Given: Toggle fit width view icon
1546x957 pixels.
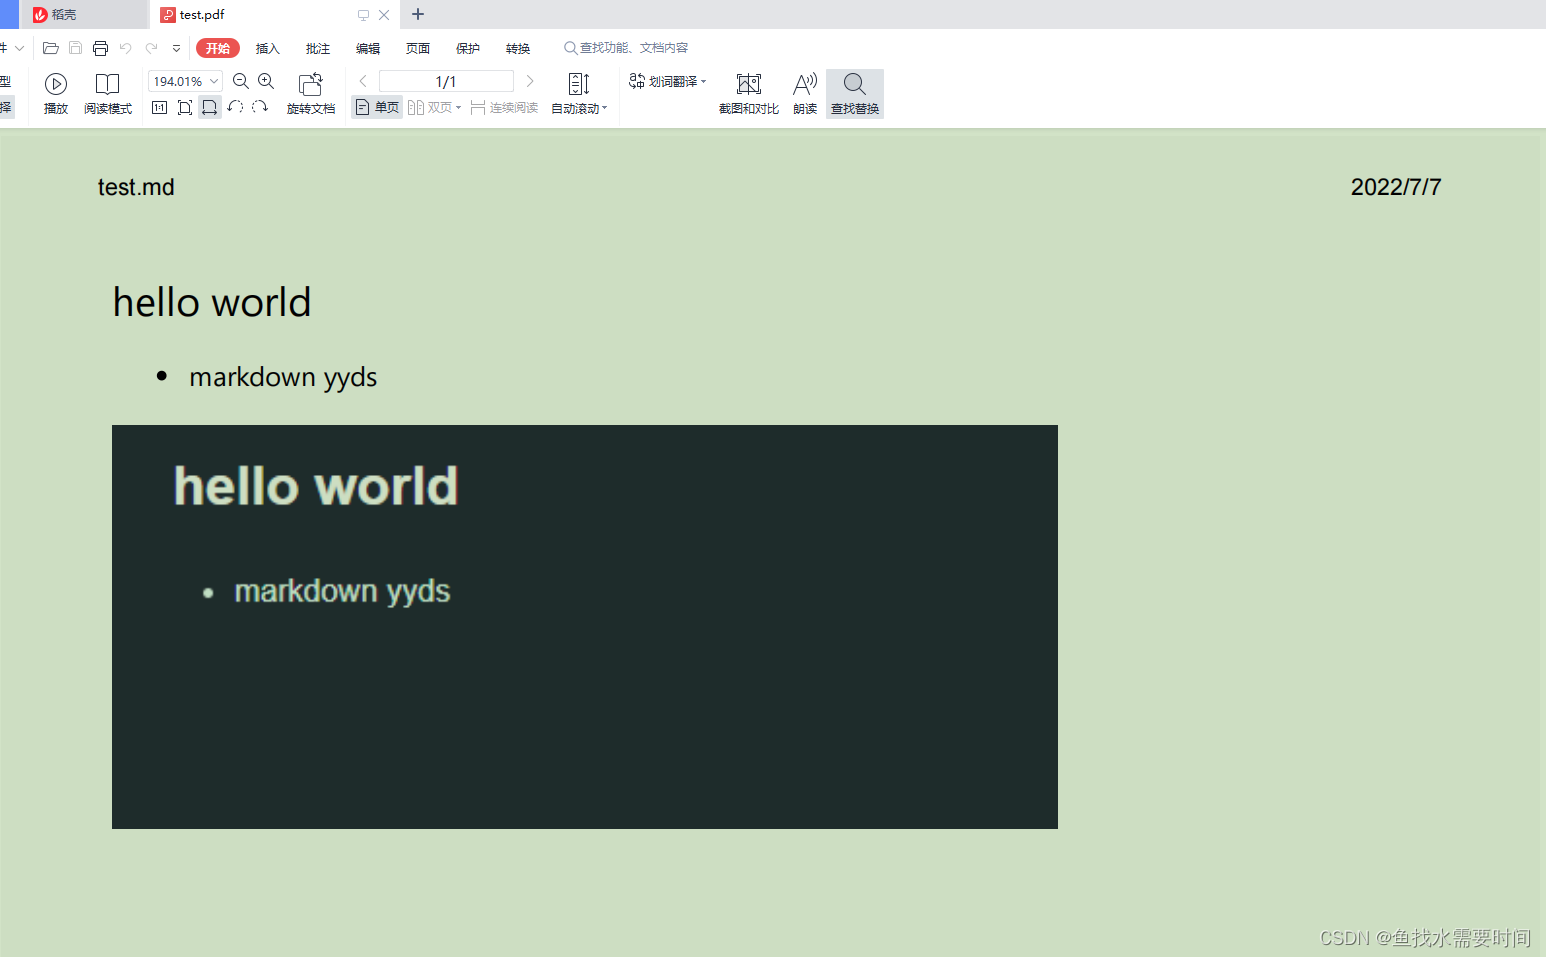Looking at the screenshot, I should coord(210,107).
